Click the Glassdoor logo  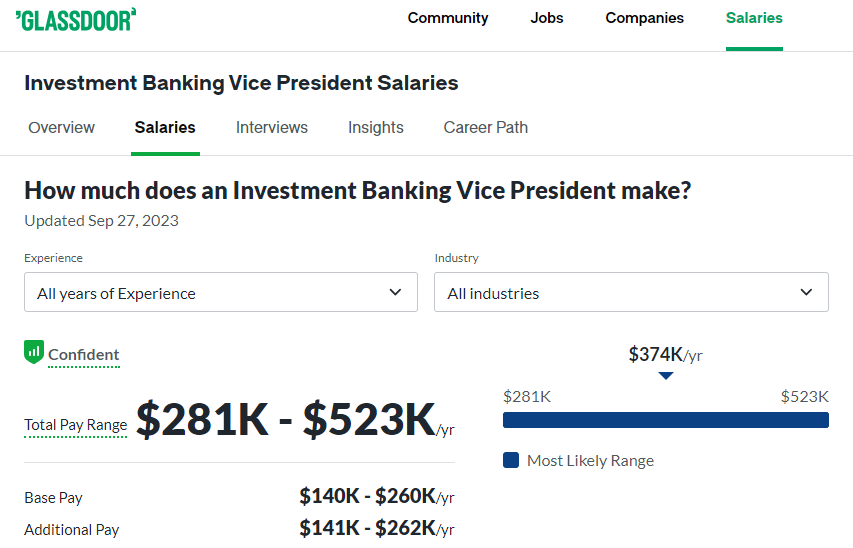[76, 20]
